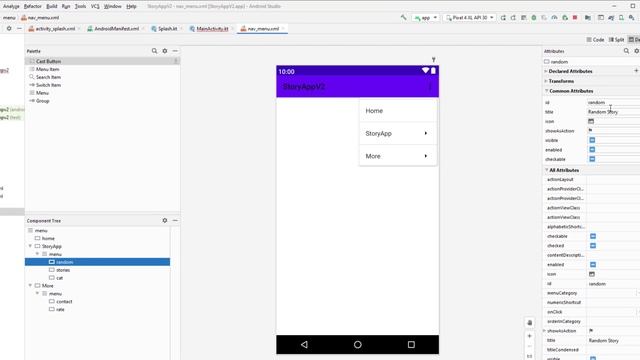Open the VCS menu
Screen dimensions: 640x360
(95, 6)
